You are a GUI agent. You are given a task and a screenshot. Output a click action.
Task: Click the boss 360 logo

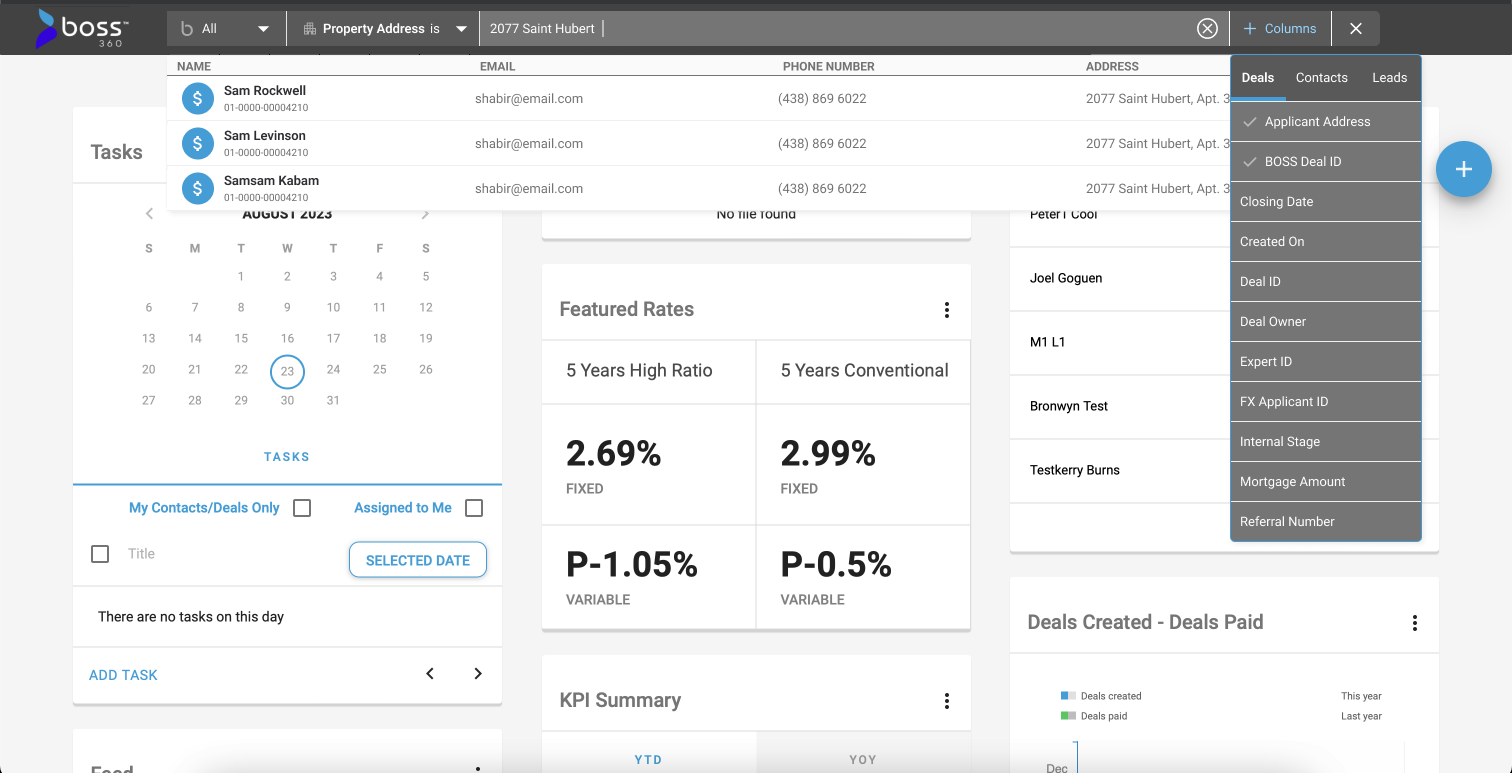point(84,29)
